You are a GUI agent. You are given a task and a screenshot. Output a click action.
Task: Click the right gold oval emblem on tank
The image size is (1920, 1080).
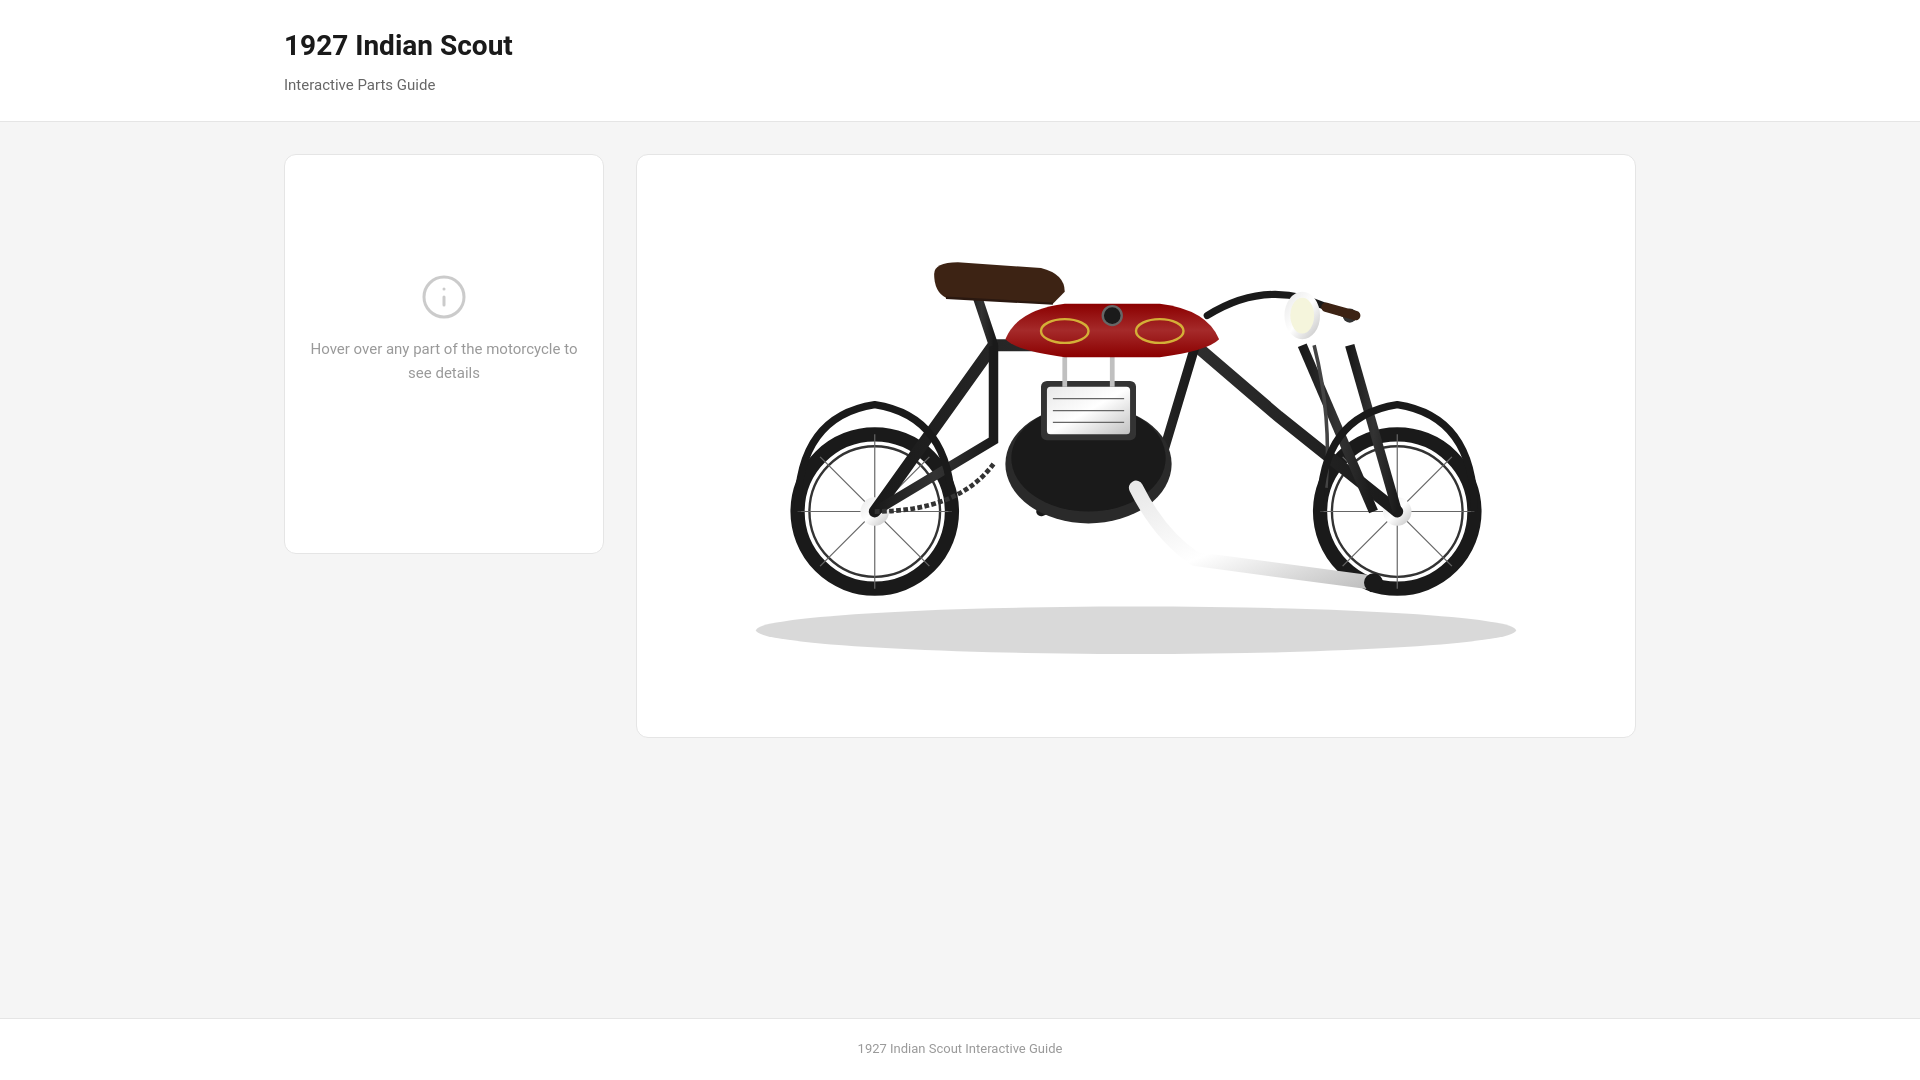pyautogui.click(x=1159, y=331)
